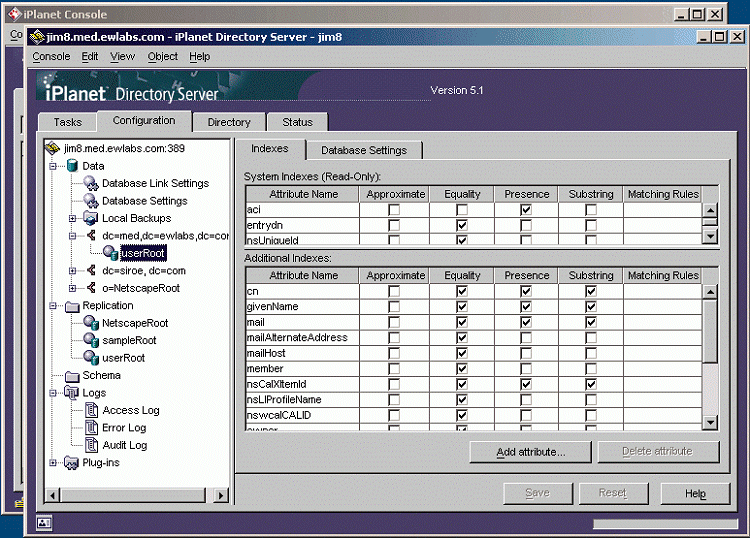Click the Database Settings tree node icon
The width and height of the screenshot is (750, 538).
pyautogui.click(x=91, y=201)
